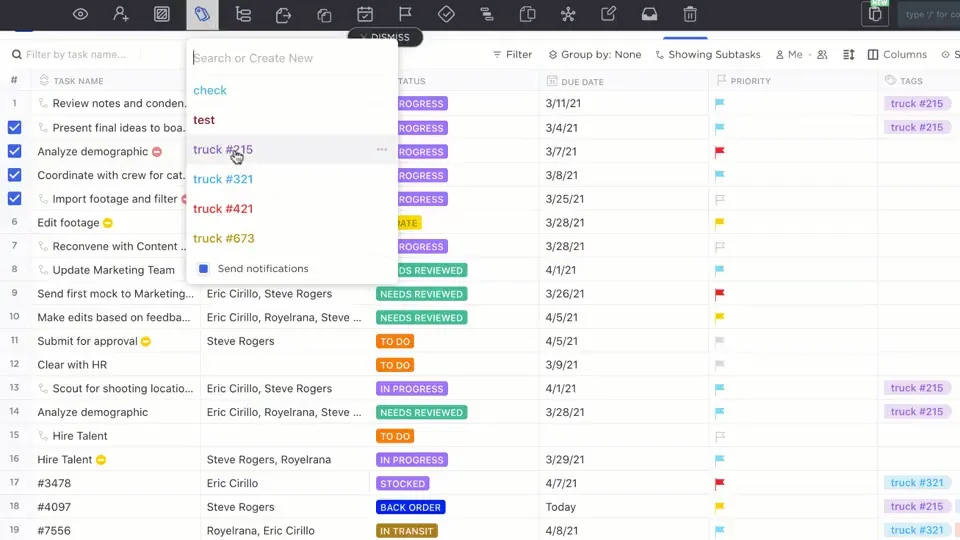
Task: Click the move tasks icon
Action: [283, 14]
